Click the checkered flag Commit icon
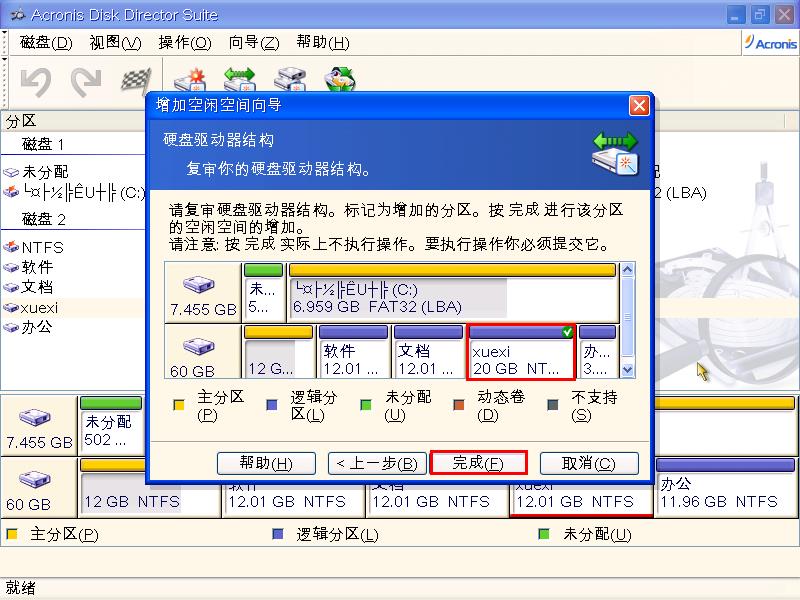Image resolution: width=800 pixels, height=600 pixels. (136, 81)
